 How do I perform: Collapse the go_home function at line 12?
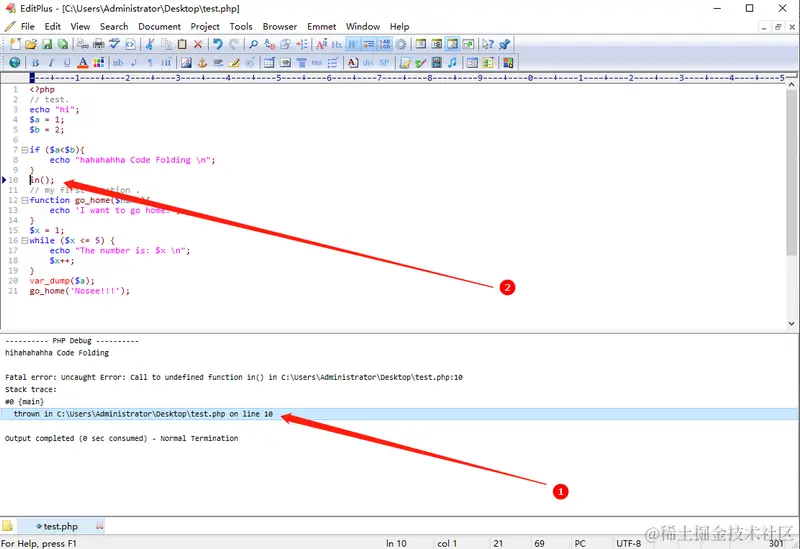[x=24, y=200]
